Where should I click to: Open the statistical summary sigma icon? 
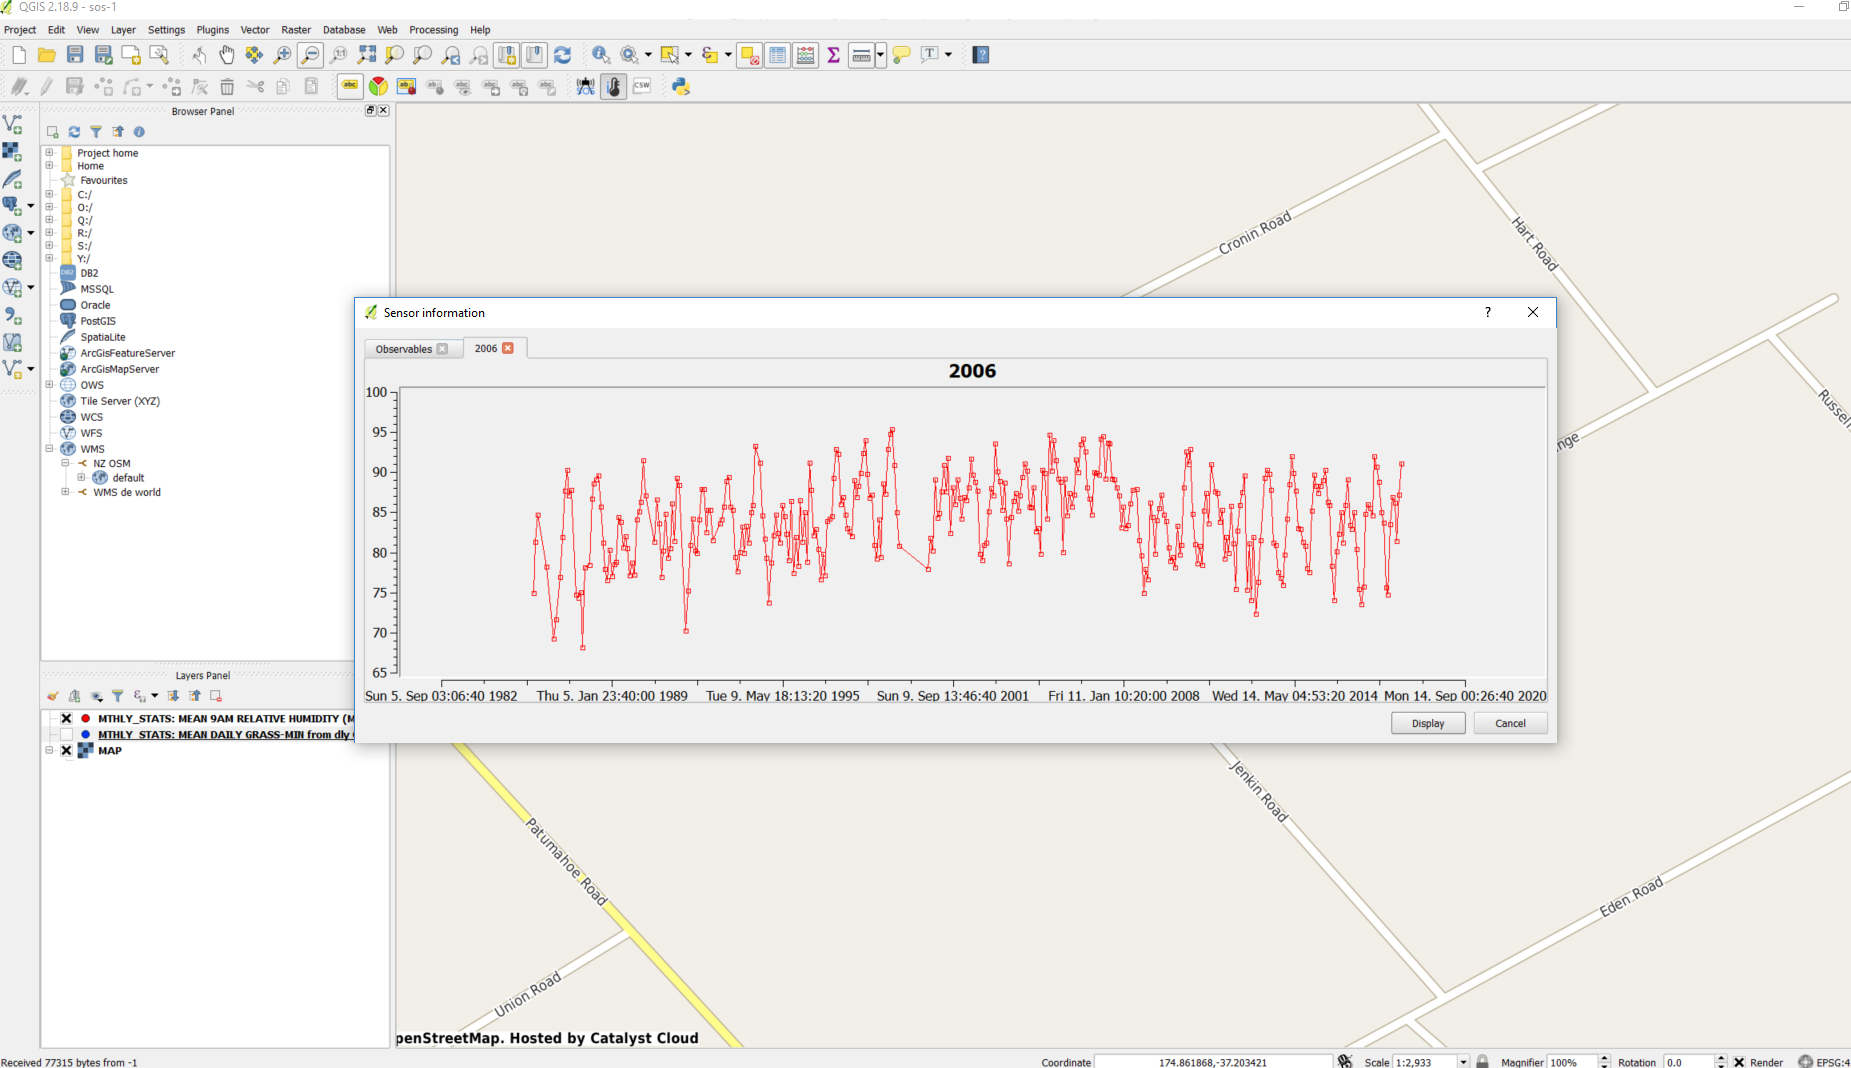[833, 55]
